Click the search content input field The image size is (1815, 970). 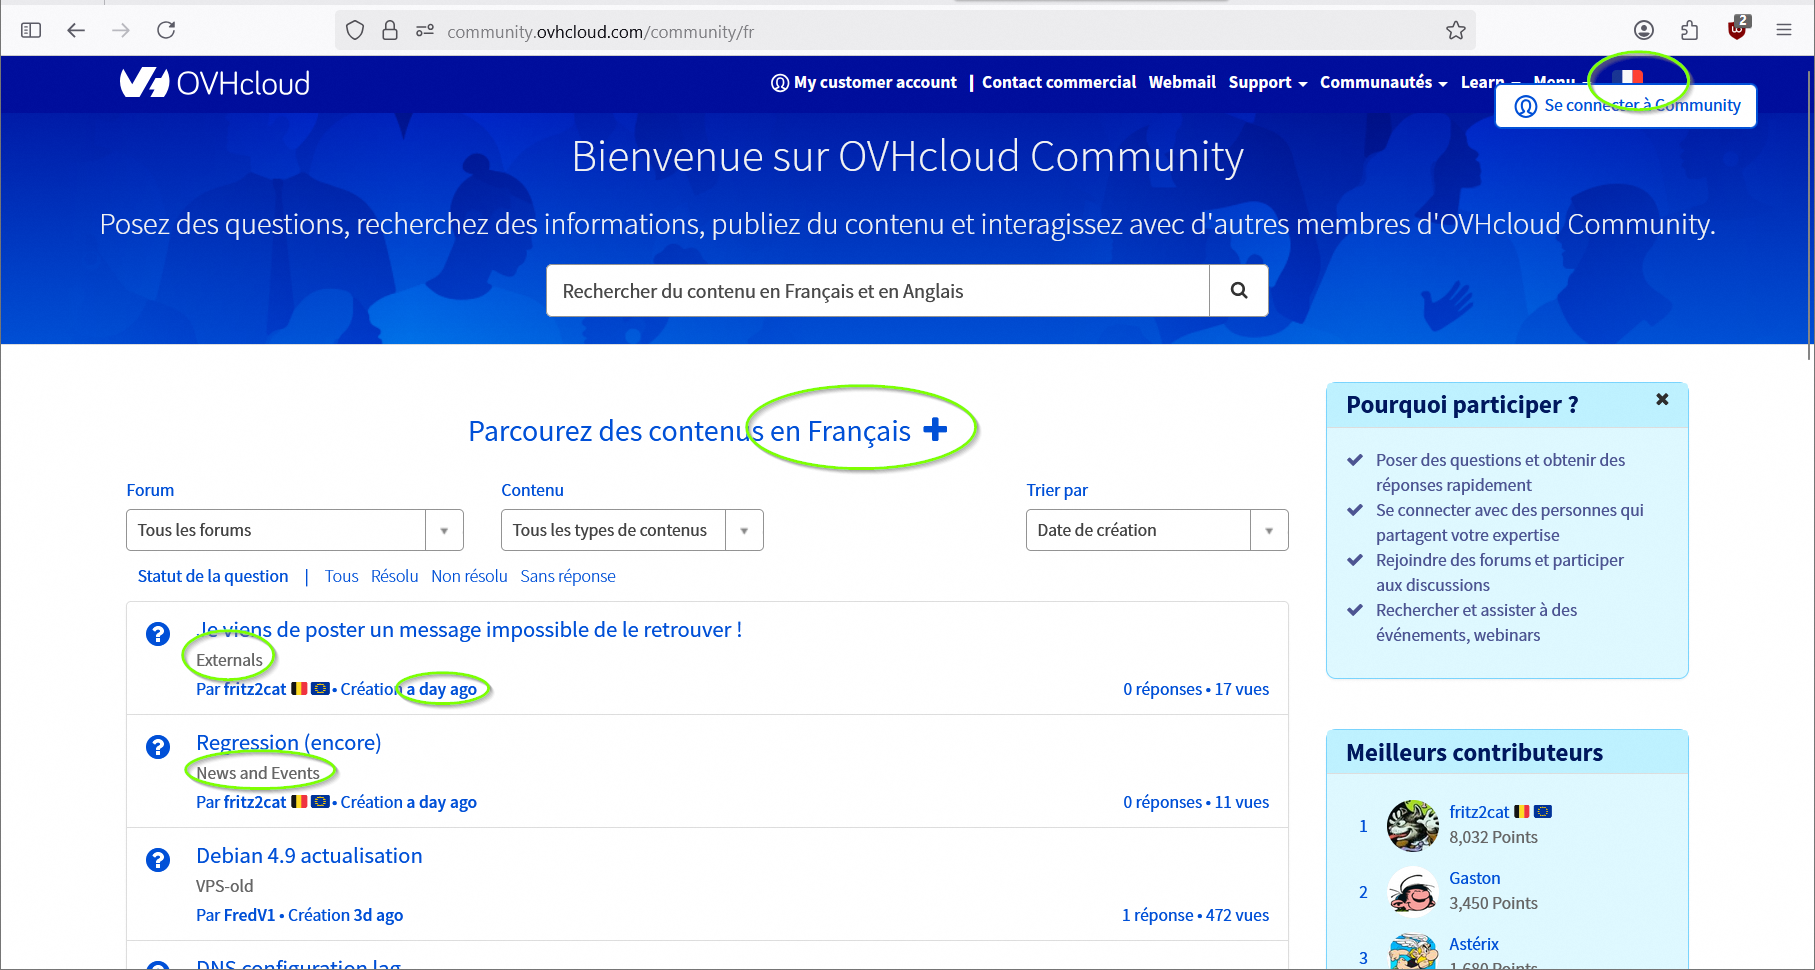click(878, 291)
